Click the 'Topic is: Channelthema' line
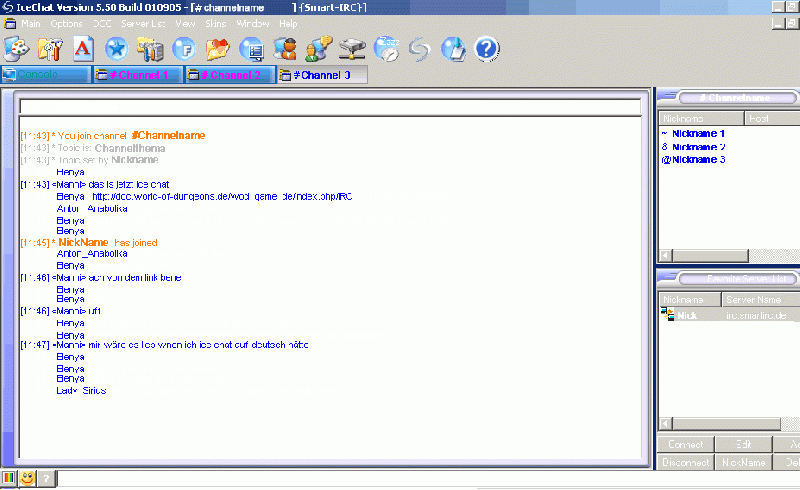Screen dimensions: 800x490 pyautogui.click(x=93, y=148)
